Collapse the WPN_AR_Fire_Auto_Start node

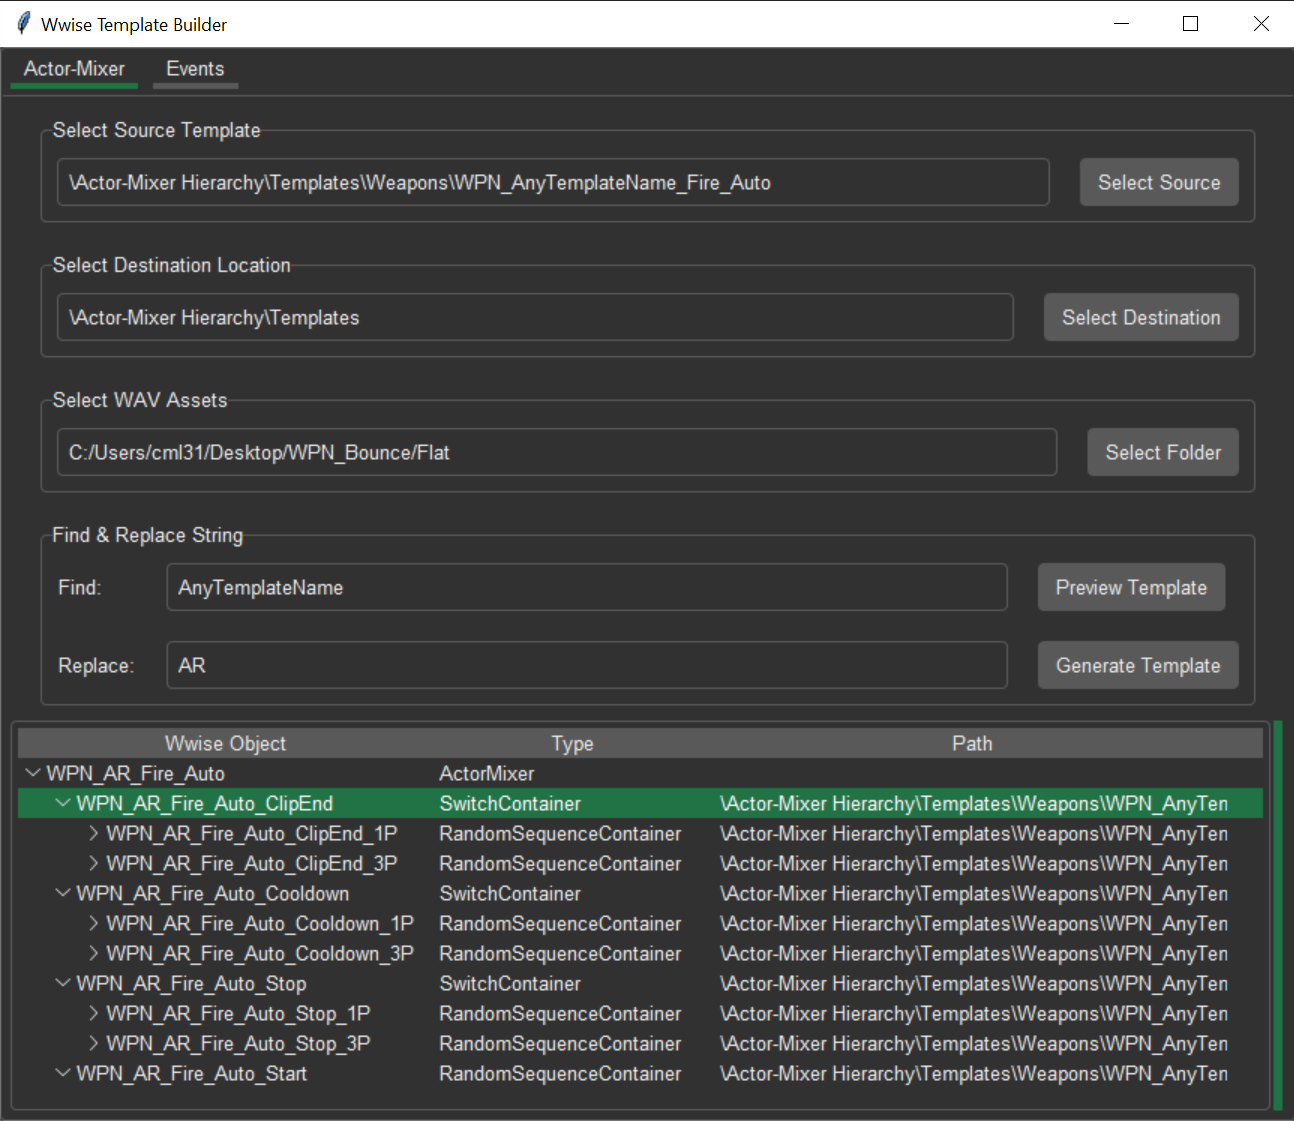click(63, 1073)
